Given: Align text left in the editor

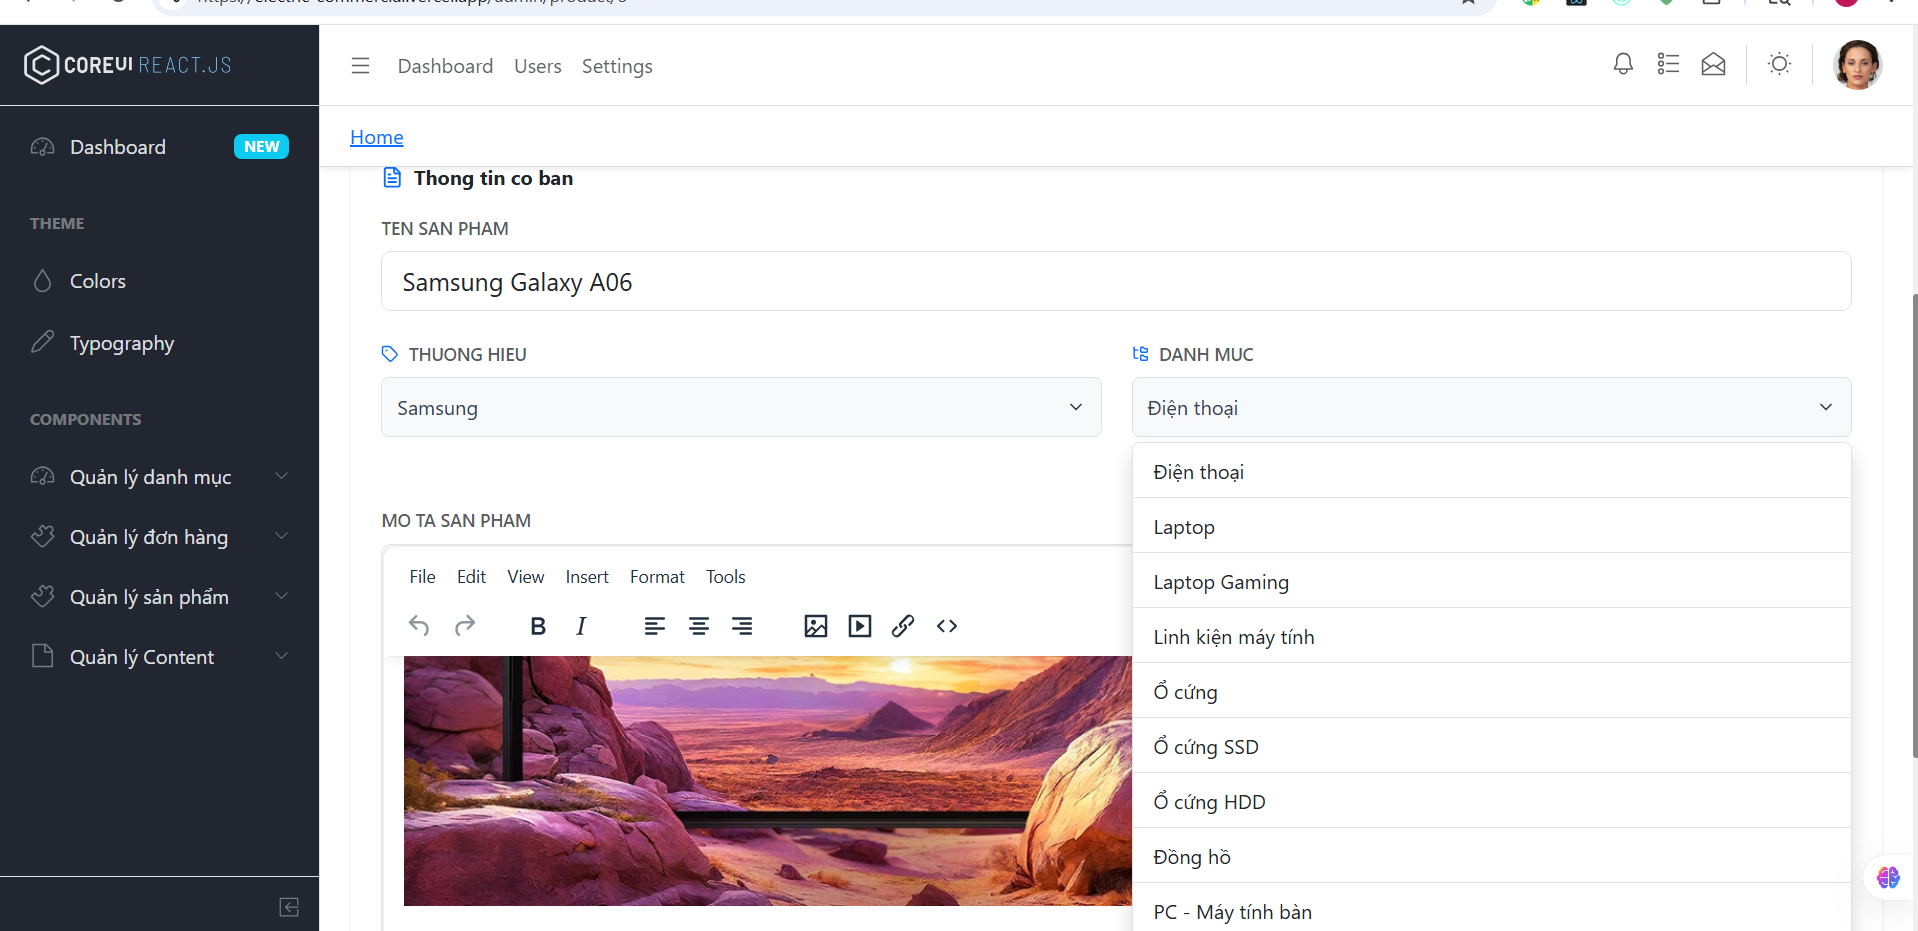Looking at the screenshot, I should point(655,626).
